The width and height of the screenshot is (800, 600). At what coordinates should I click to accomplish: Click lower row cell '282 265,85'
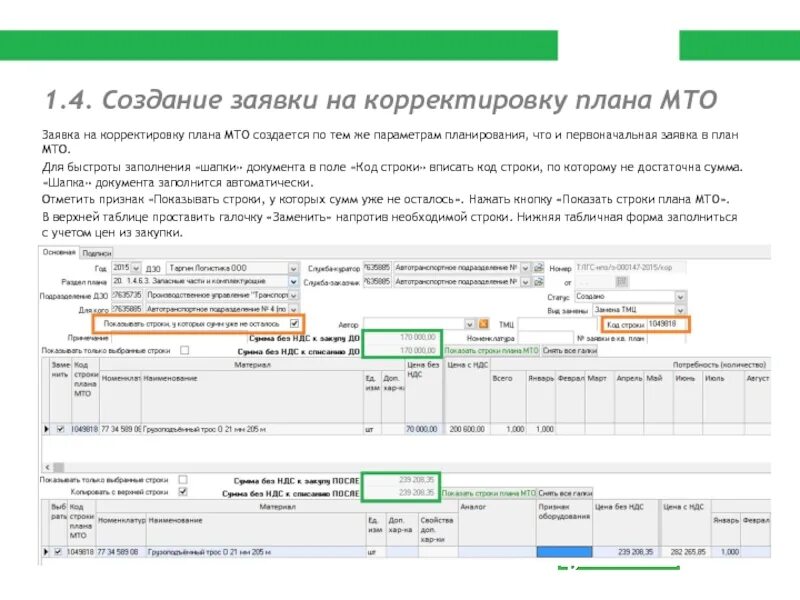click(688, 552)
